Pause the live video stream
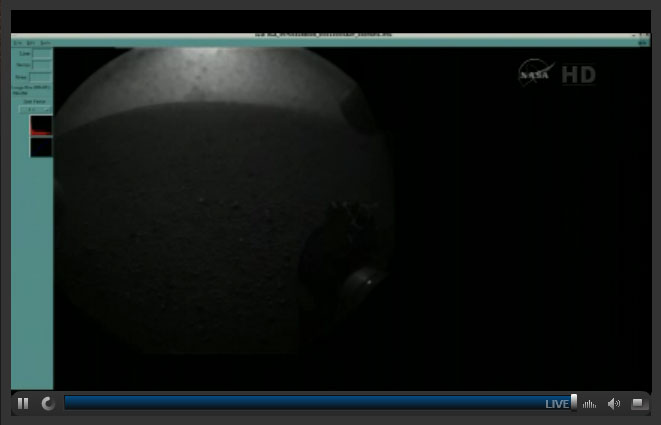Screen dimensions: 661x425 point(23,403)
